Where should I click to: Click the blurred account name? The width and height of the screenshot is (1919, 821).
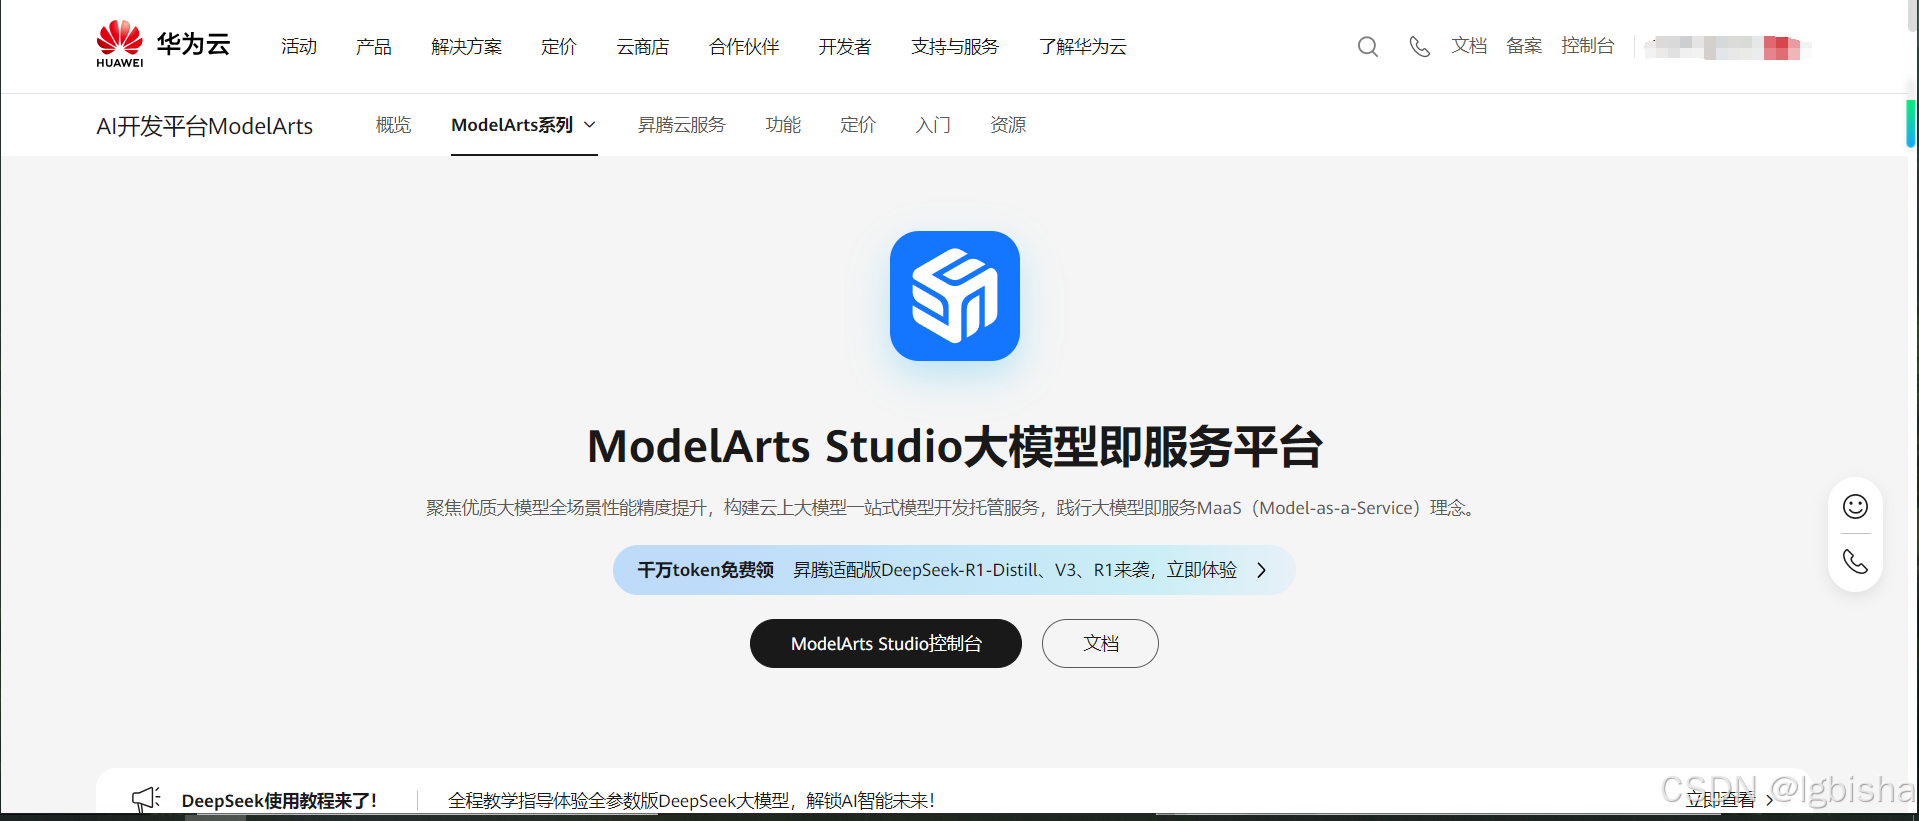click(1728, 47)
